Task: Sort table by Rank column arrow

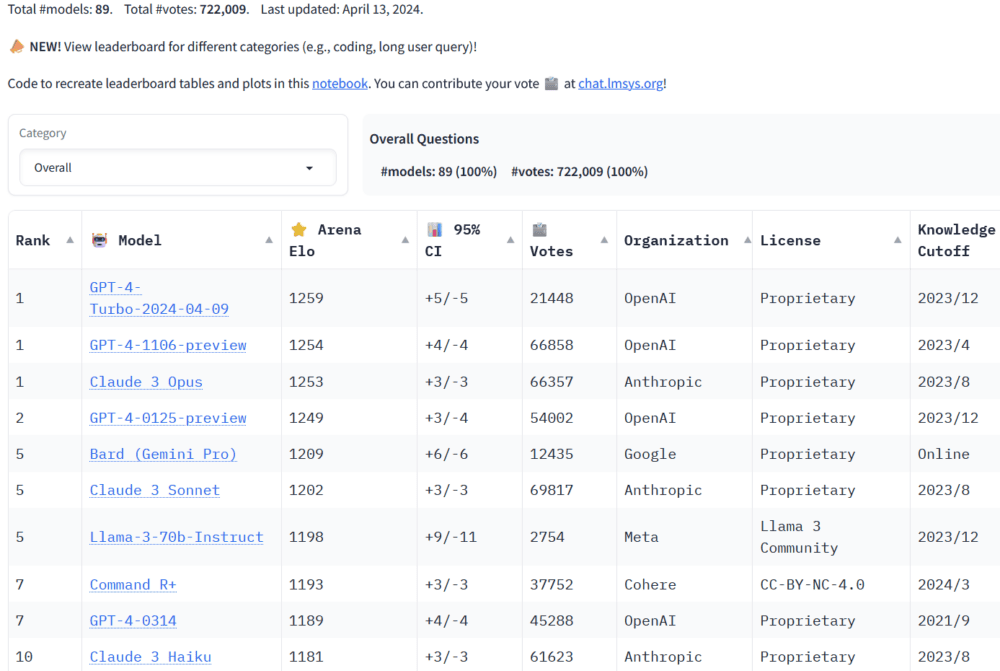Action: pyautogui.click(x=70, y=240)
